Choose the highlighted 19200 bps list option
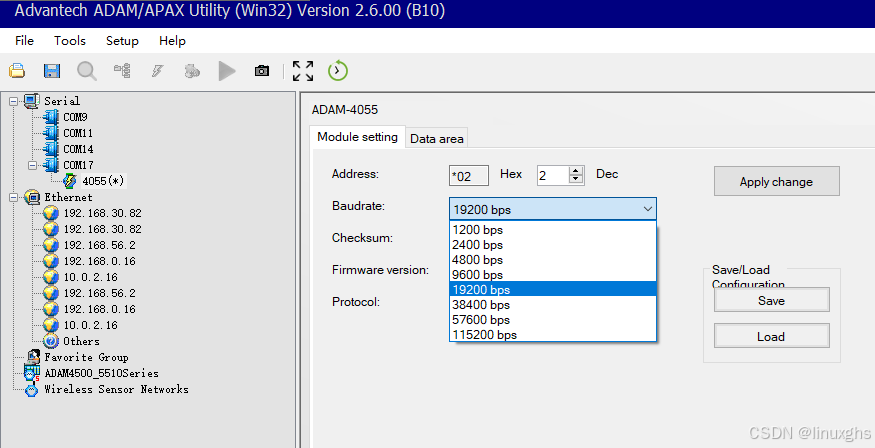 point(552,290)
